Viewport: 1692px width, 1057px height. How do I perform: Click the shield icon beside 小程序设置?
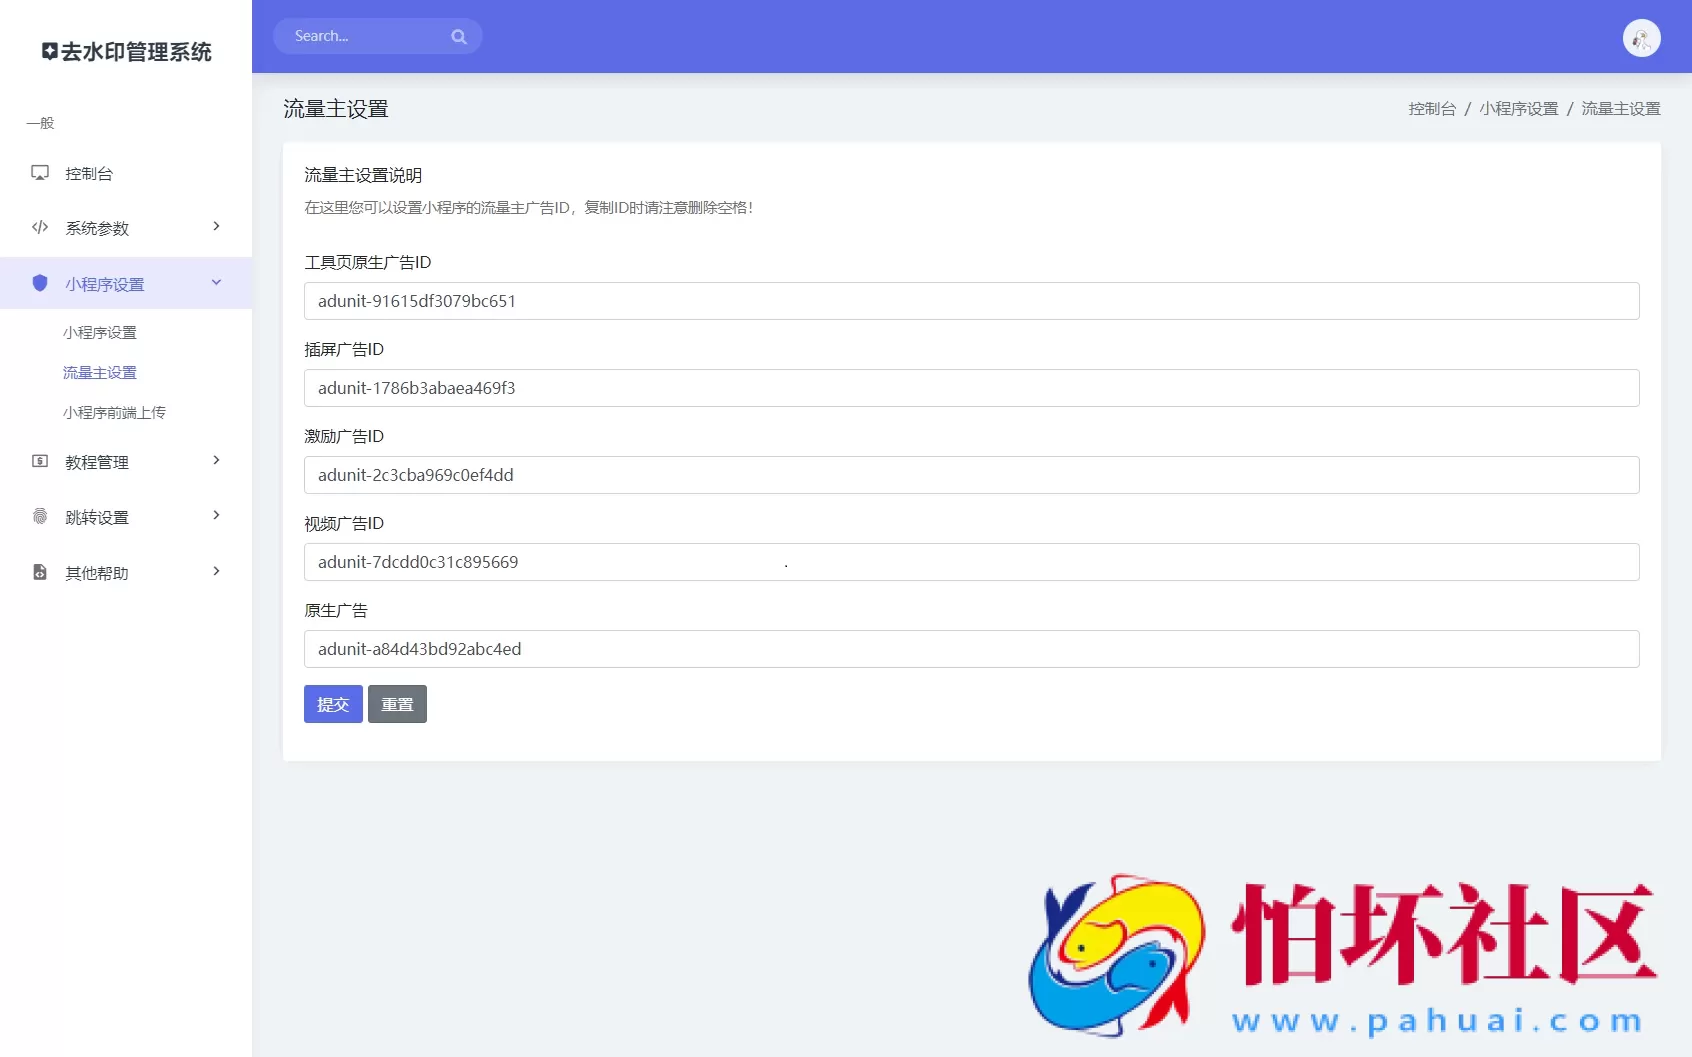point(39,283)
